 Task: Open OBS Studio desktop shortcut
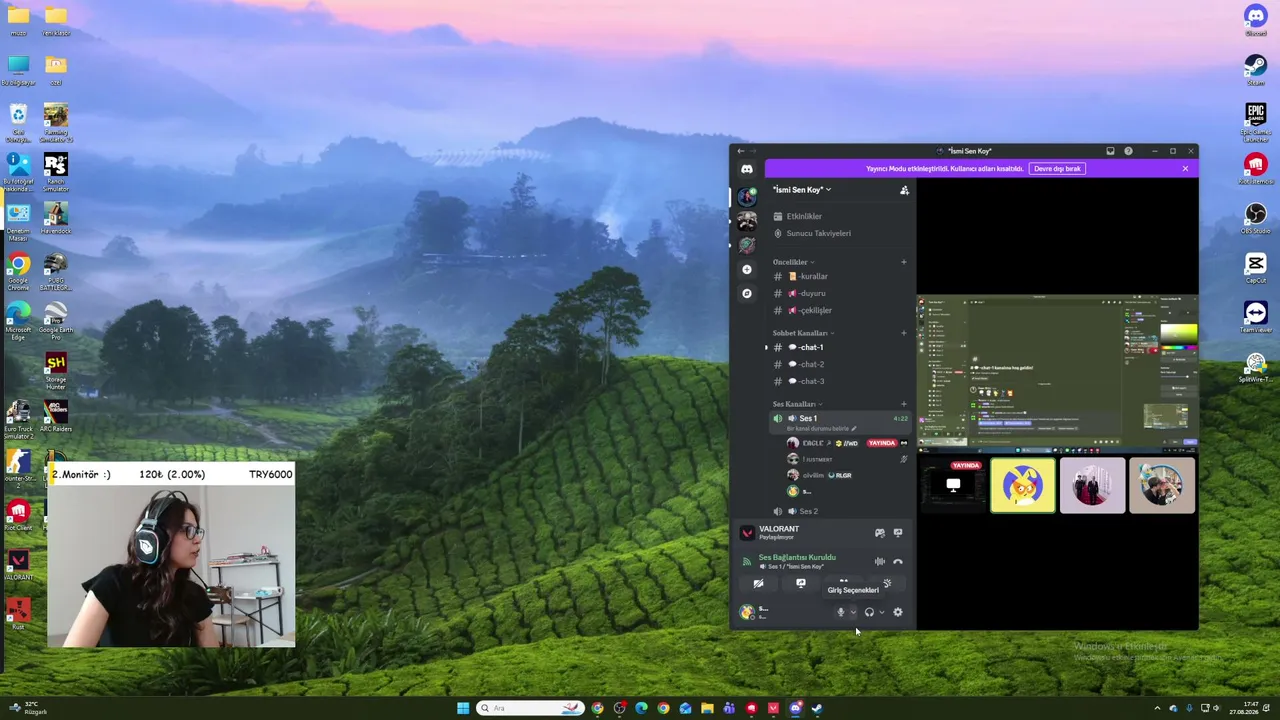1256,218
